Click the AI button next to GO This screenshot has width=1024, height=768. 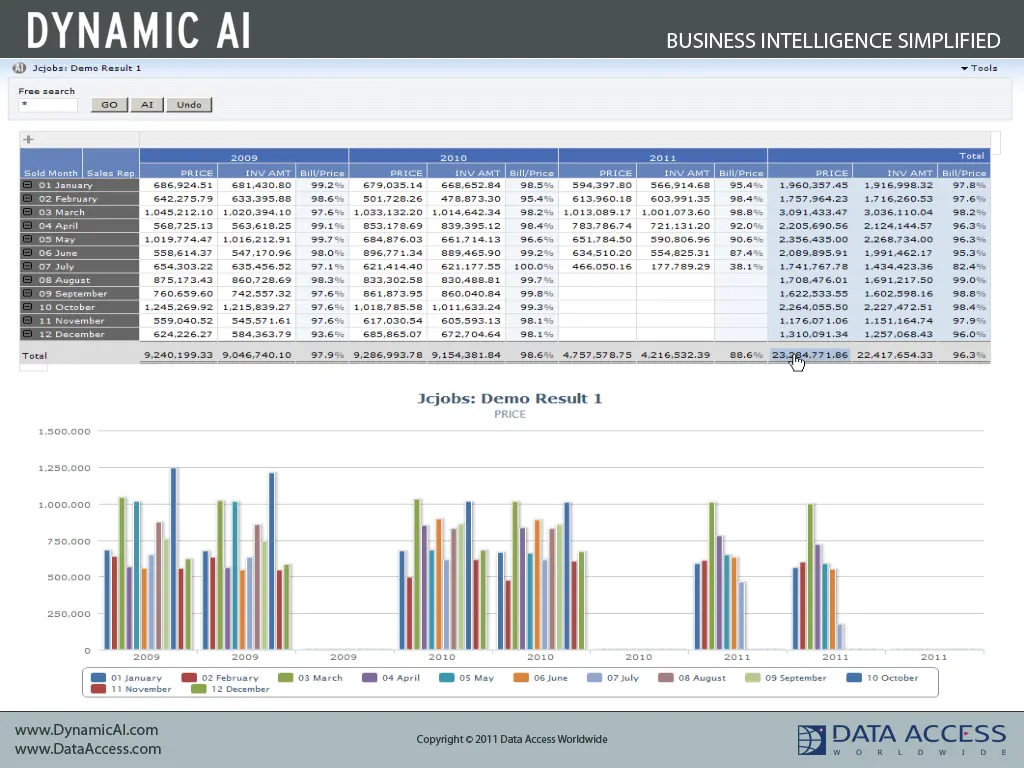tap(147, 104)
